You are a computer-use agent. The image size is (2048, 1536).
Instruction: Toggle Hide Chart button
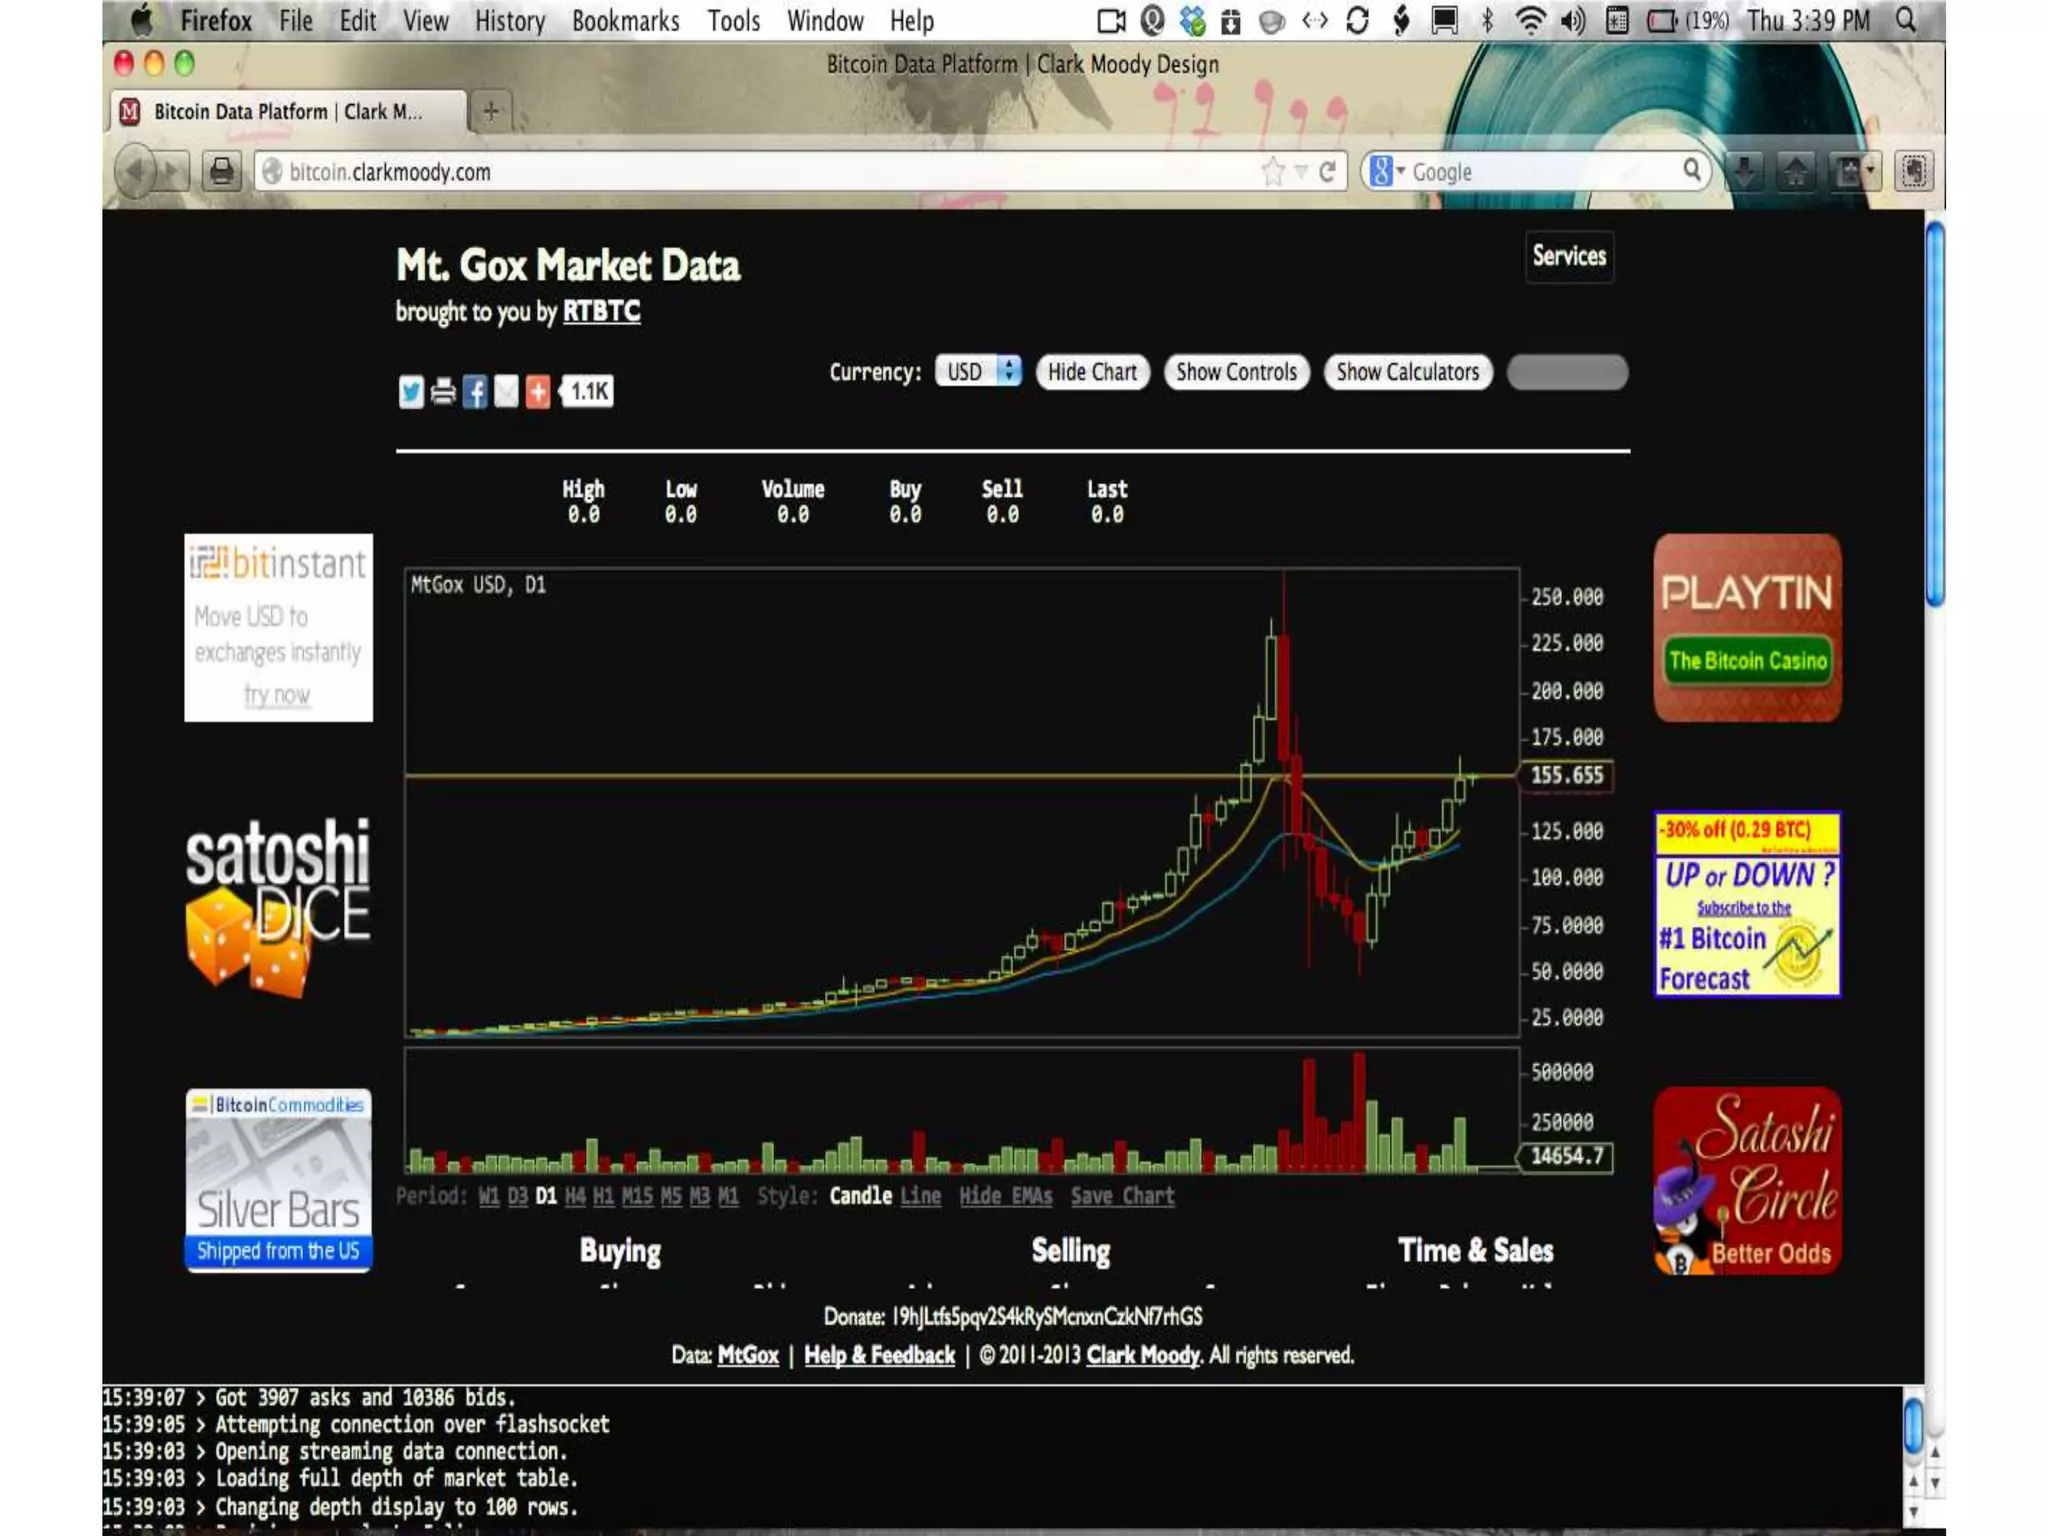(1092, 372)
